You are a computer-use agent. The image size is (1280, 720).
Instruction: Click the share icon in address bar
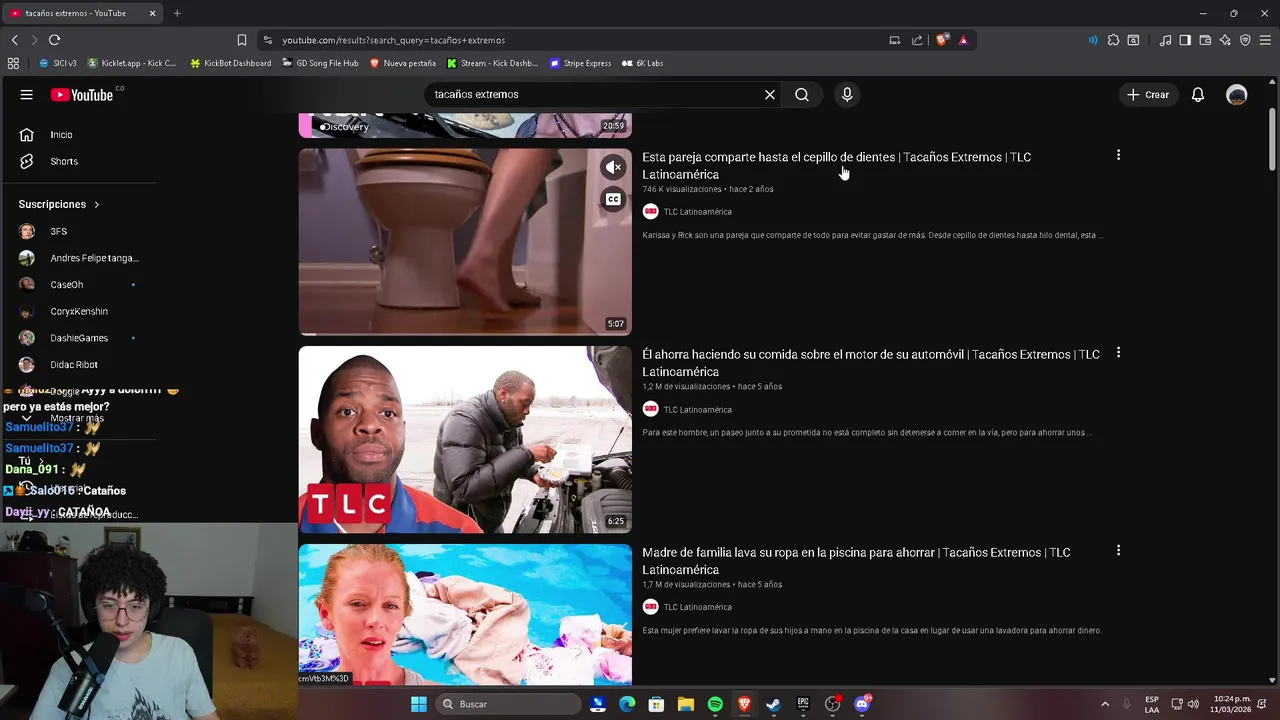[917, 40]
